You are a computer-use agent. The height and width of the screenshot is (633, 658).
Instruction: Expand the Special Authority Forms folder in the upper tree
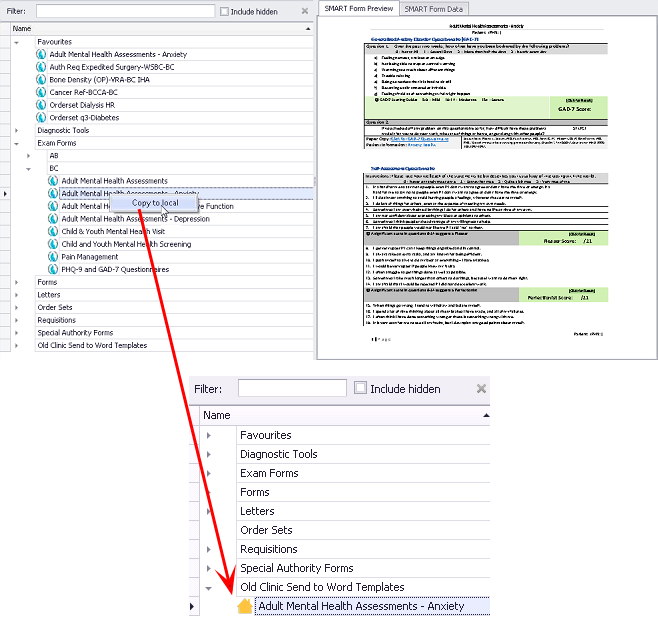pyautogui.click(x=16, y=332)
